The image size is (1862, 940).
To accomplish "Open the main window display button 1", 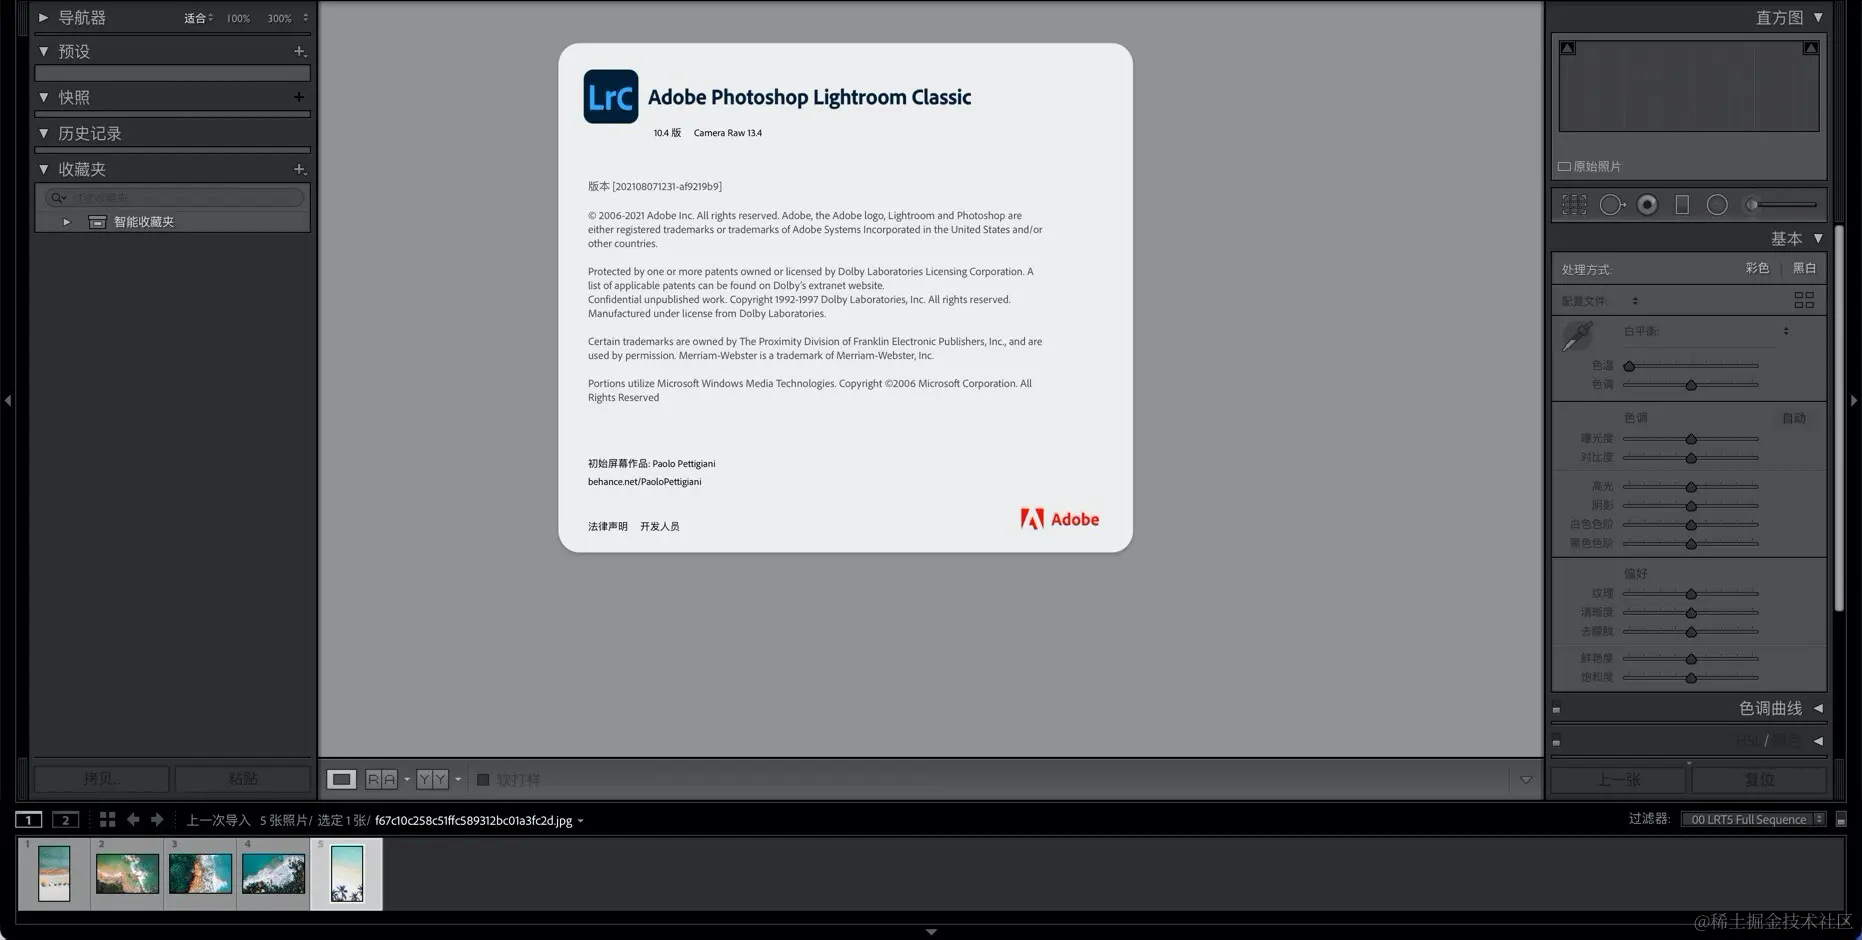I will click(29, 820).
